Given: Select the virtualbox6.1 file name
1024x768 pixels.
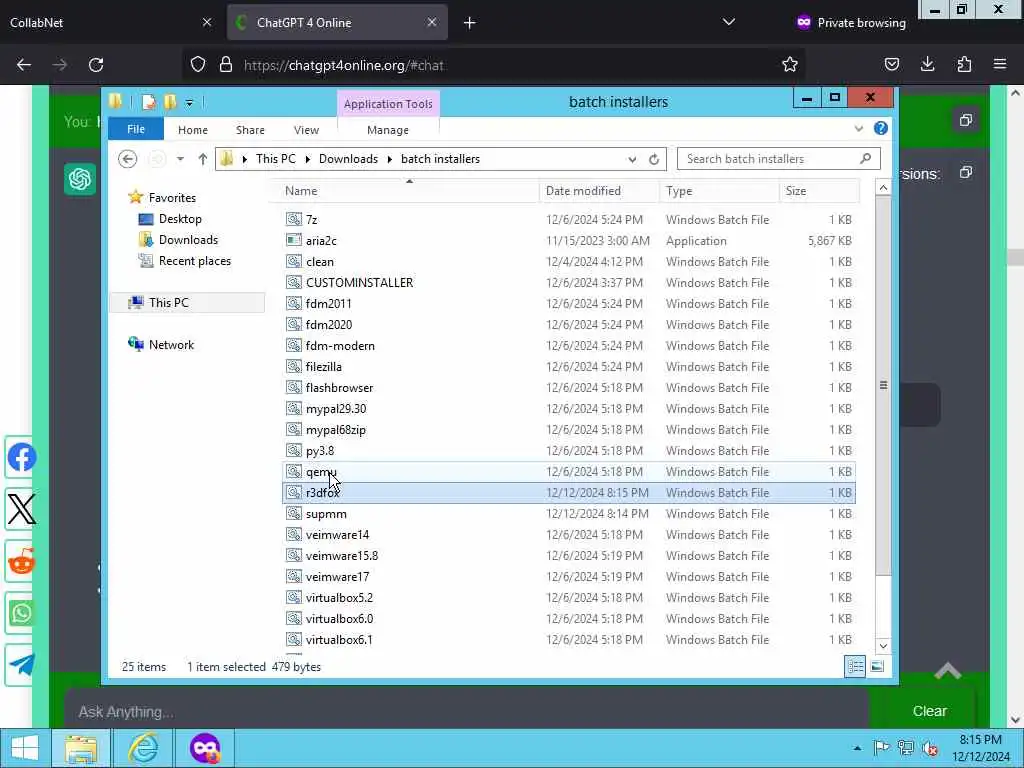Looking at the screenshot, I should coord(339,639).
